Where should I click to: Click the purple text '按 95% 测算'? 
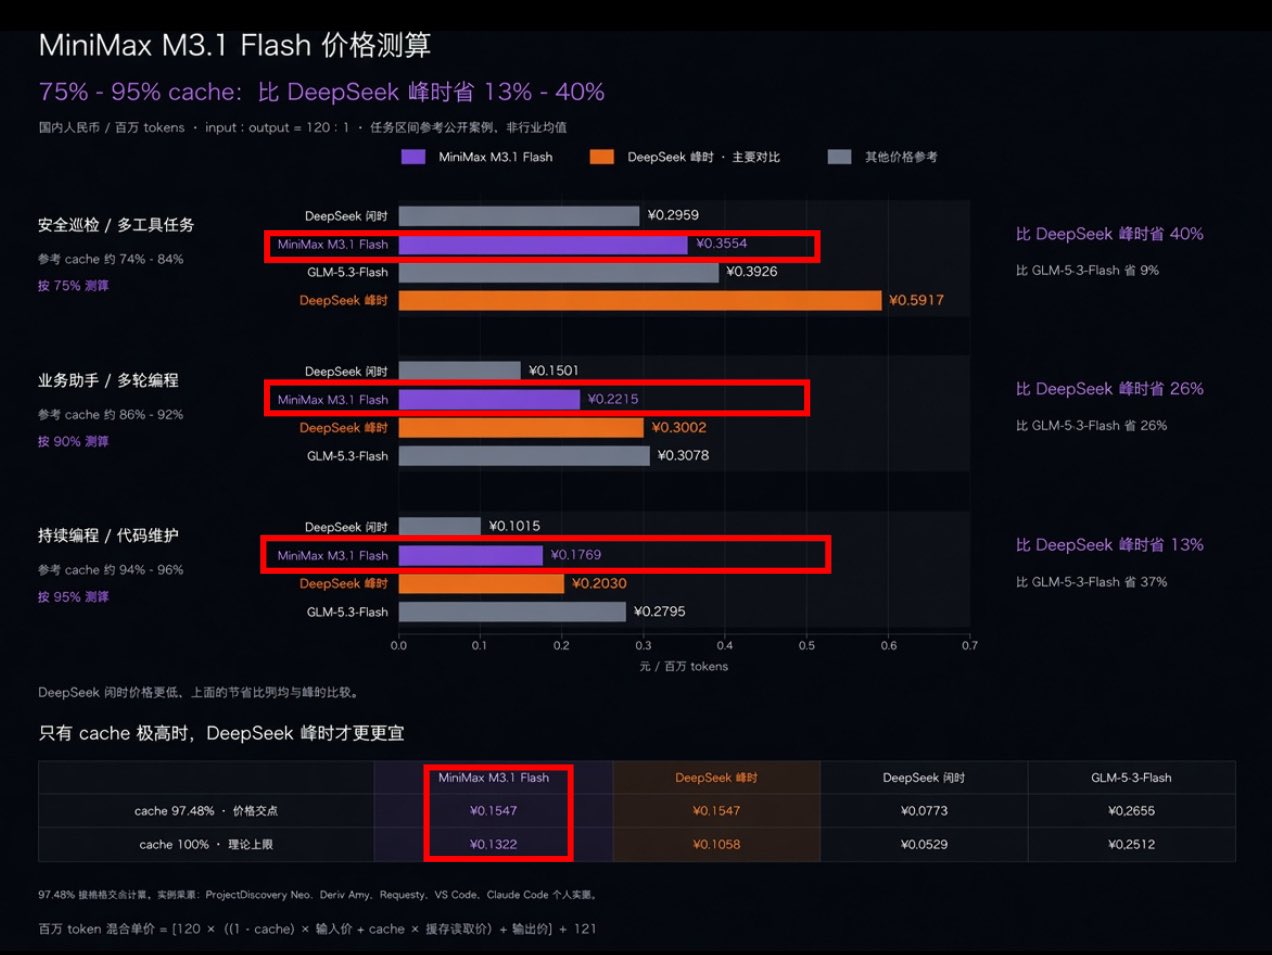coord(74,597)
